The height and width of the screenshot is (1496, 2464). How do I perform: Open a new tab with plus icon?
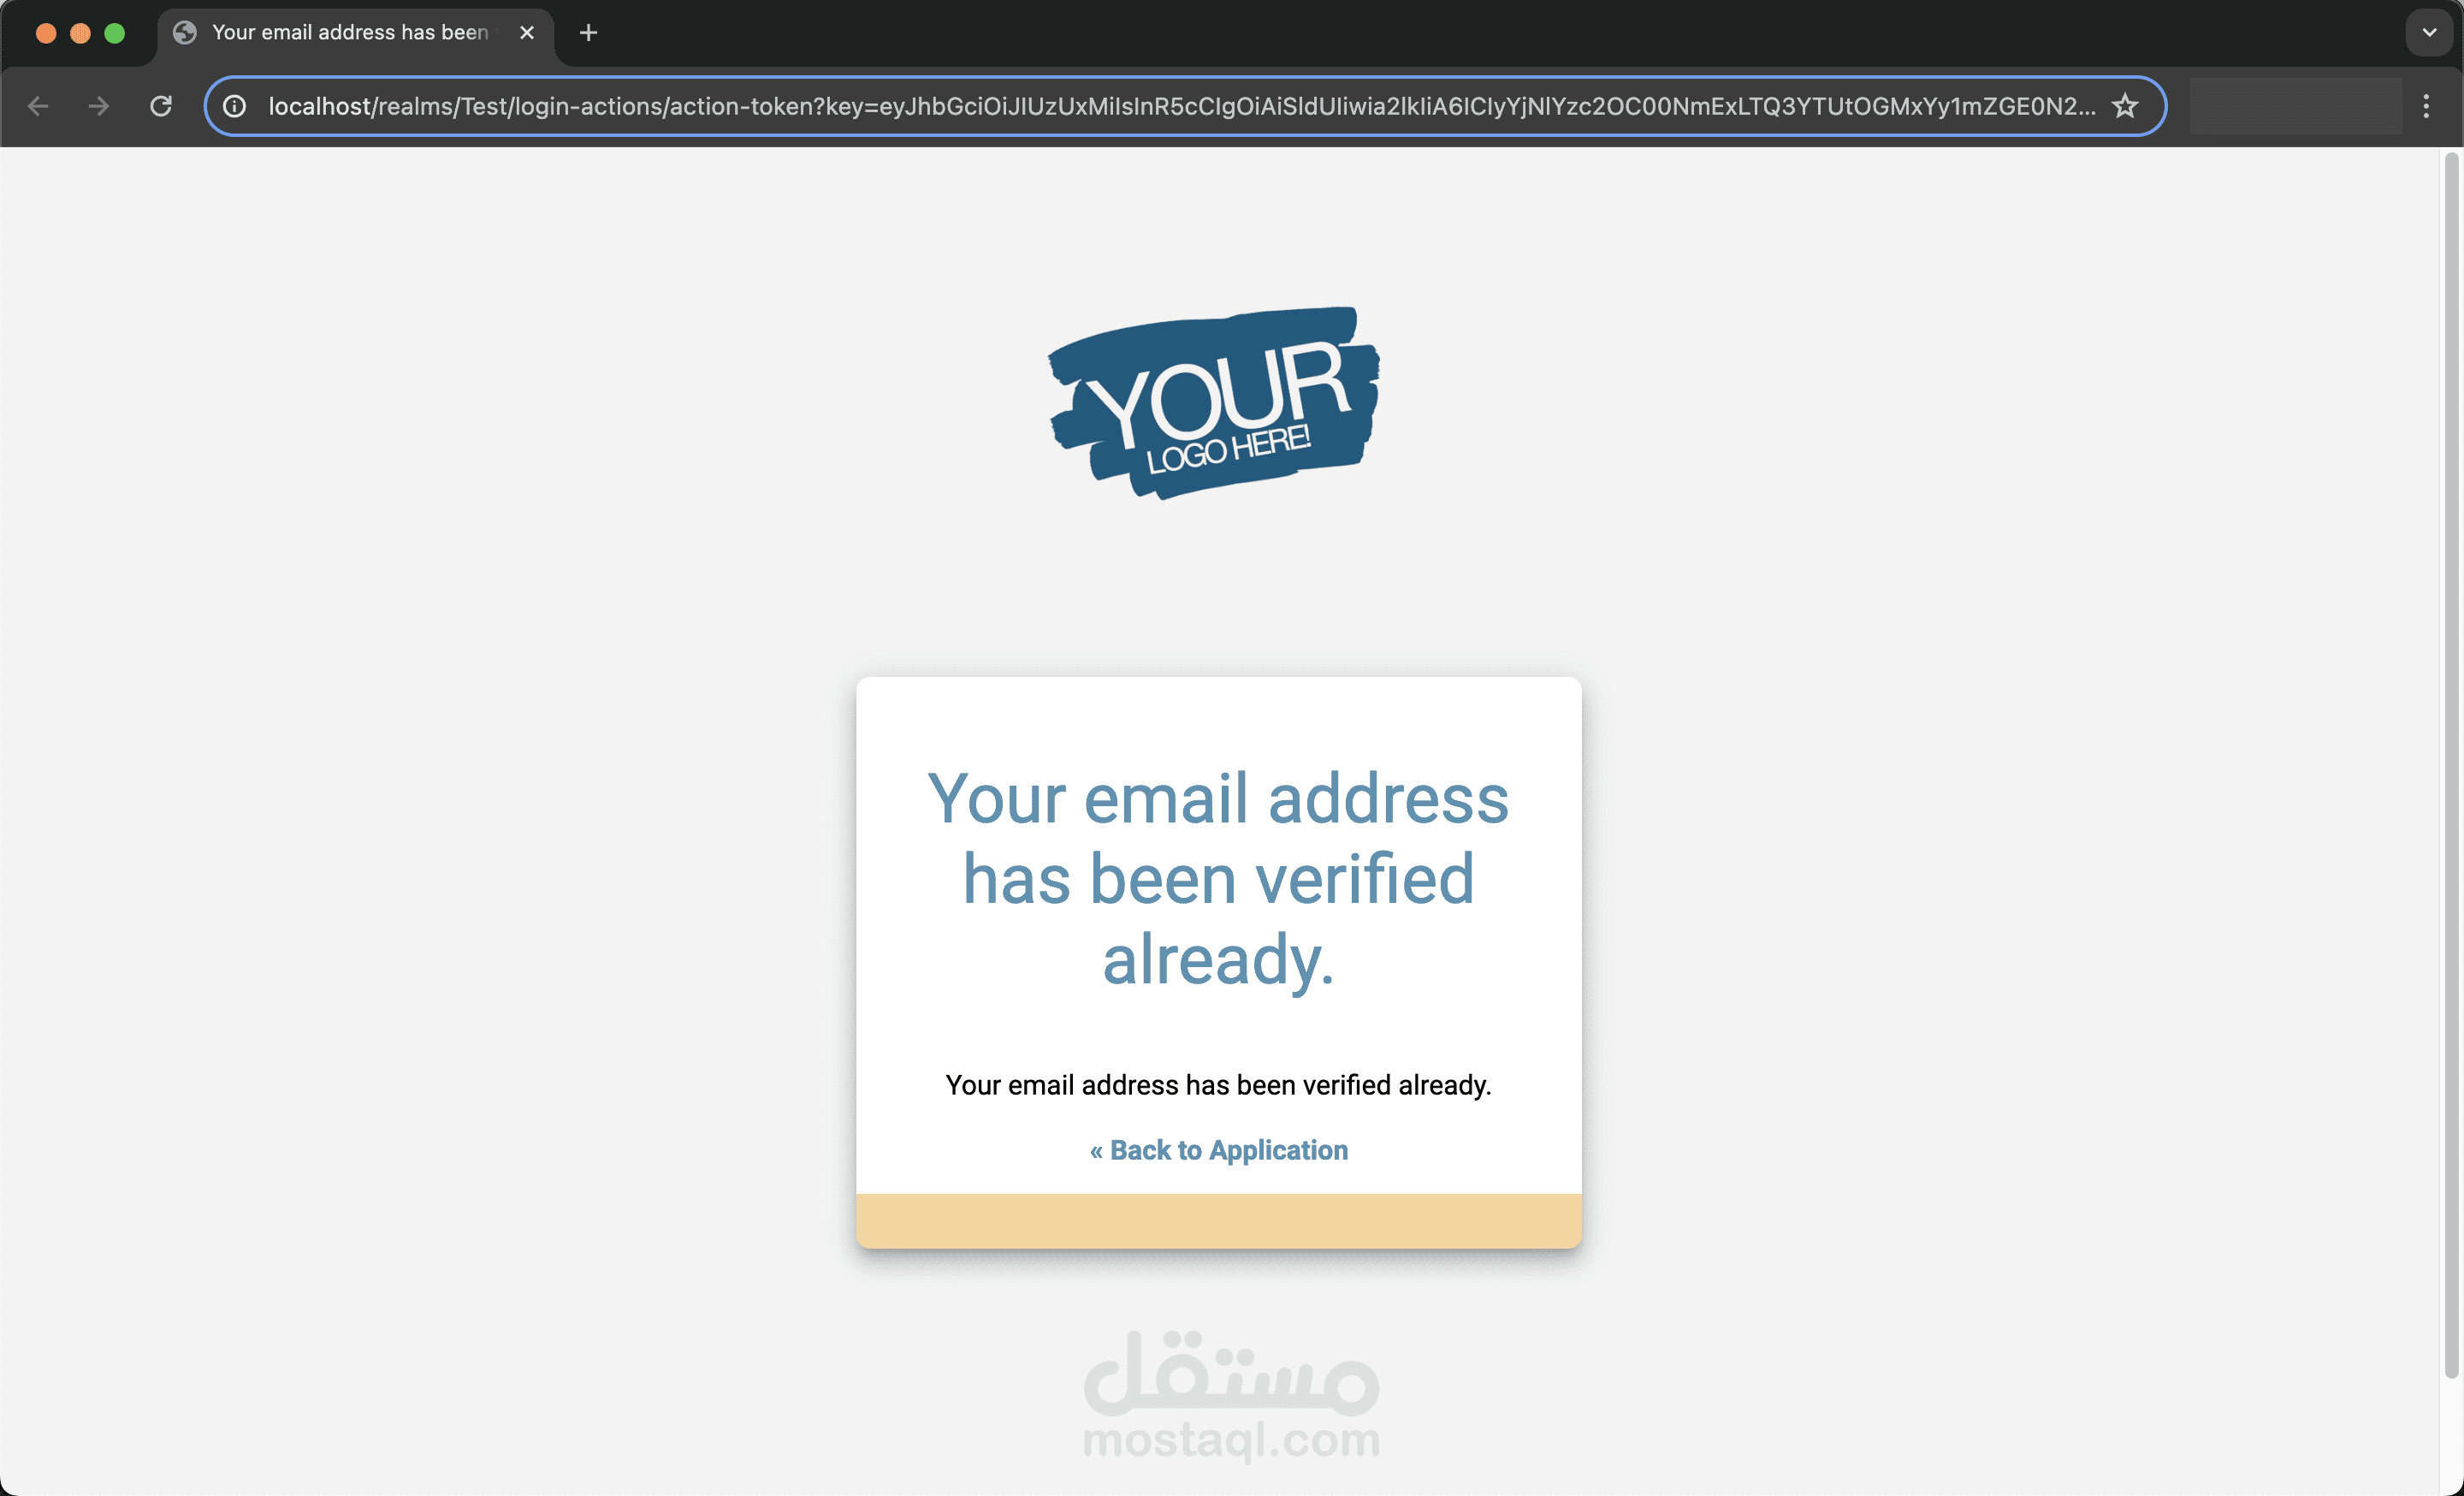click(588, 33)
